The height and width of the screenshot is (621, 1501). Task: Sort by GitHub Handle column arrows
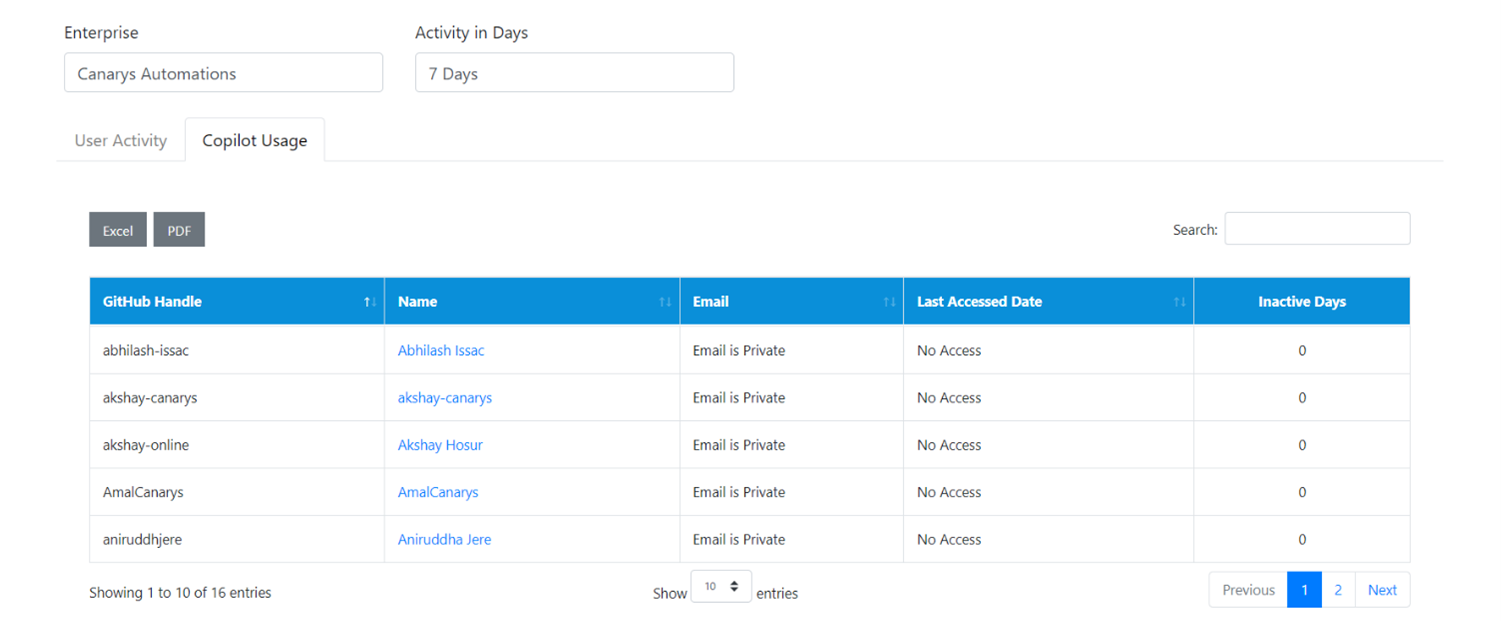coord(369,302)
